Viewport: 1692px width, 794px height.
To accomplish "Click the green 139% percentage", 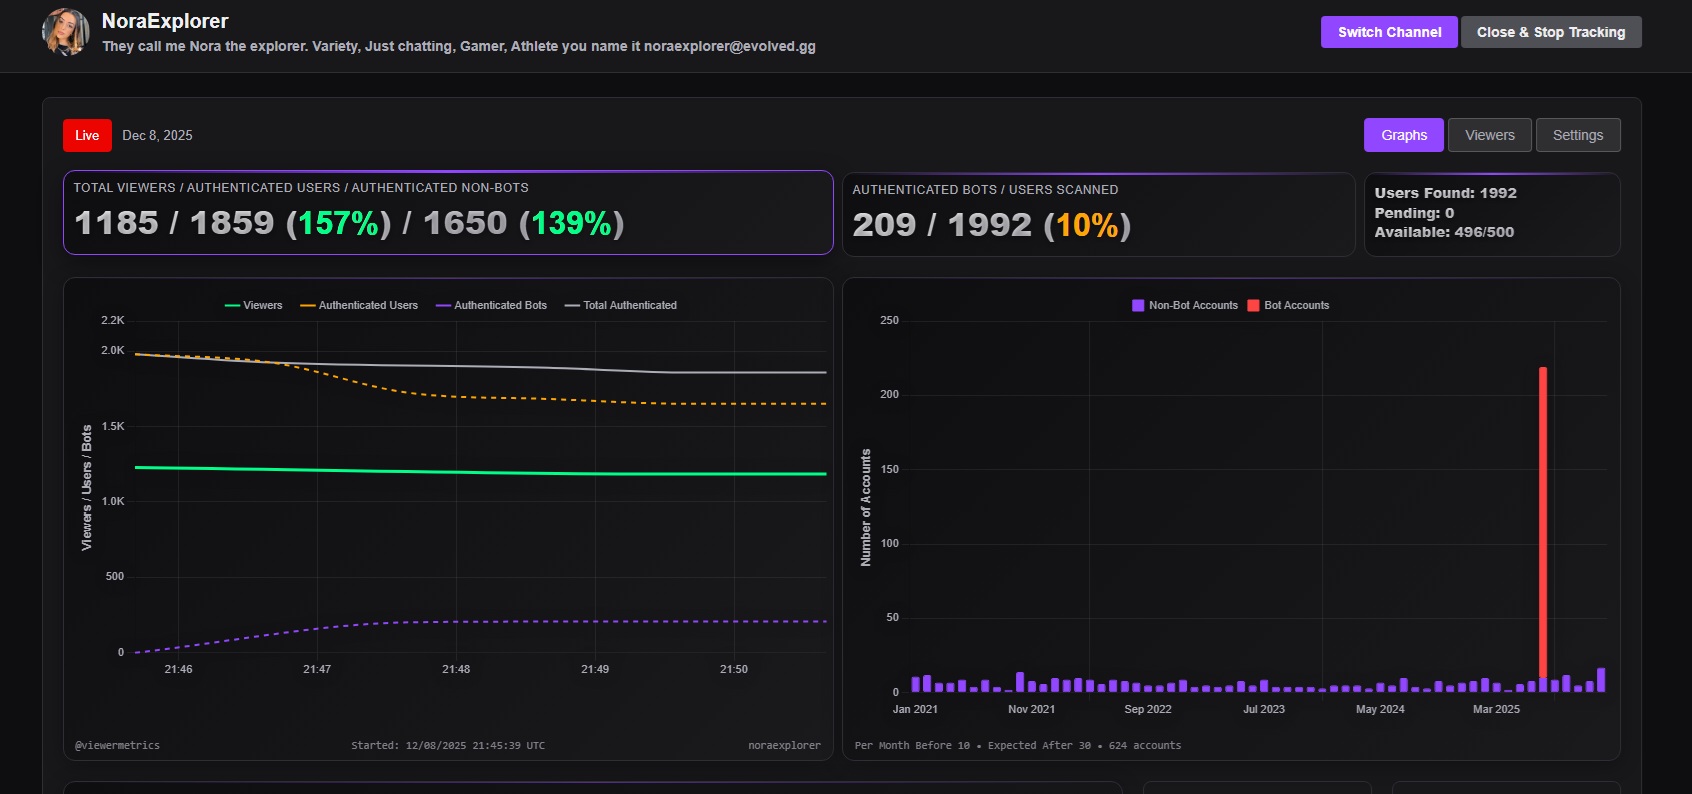I will point(572,223).
